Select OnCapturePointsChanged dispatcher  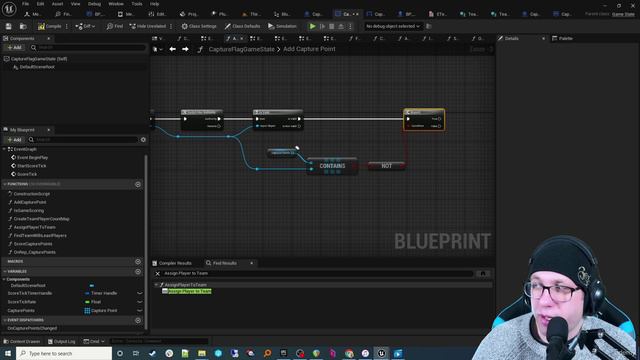(32, 328)
